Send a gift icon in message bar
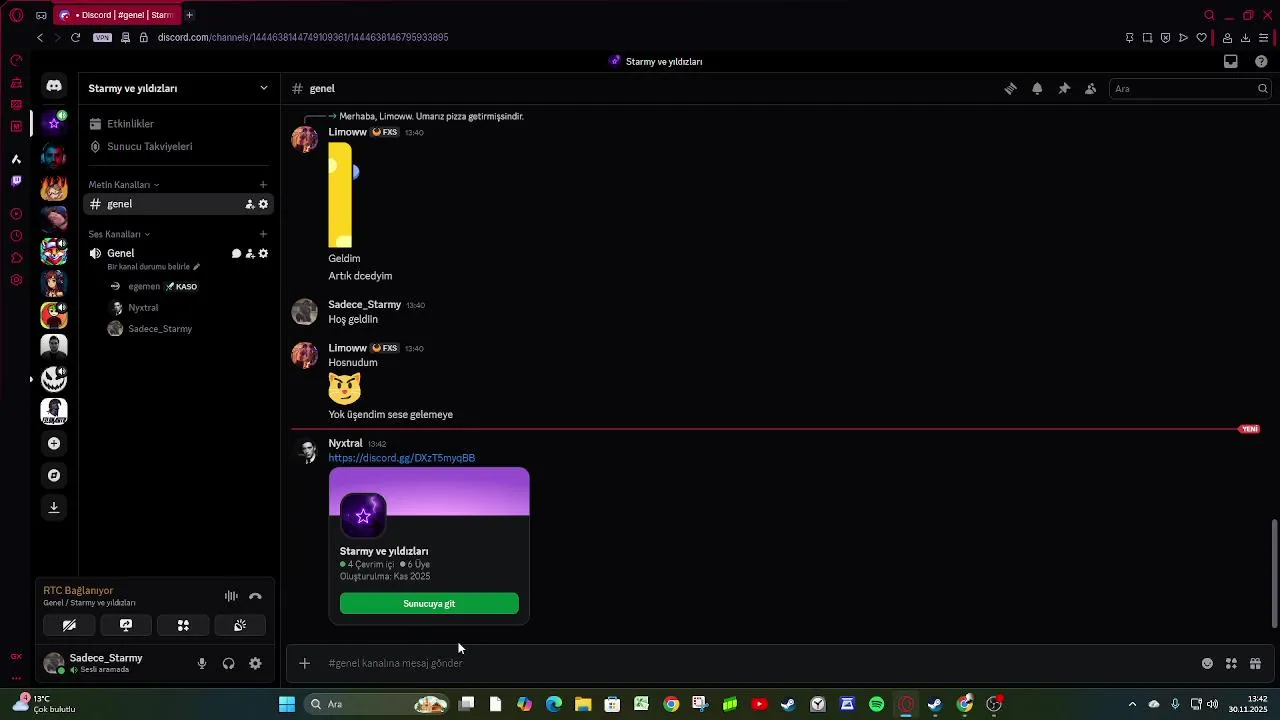Image resolution: width=1280 pixels, height=720 pixels. (1255, 663)
